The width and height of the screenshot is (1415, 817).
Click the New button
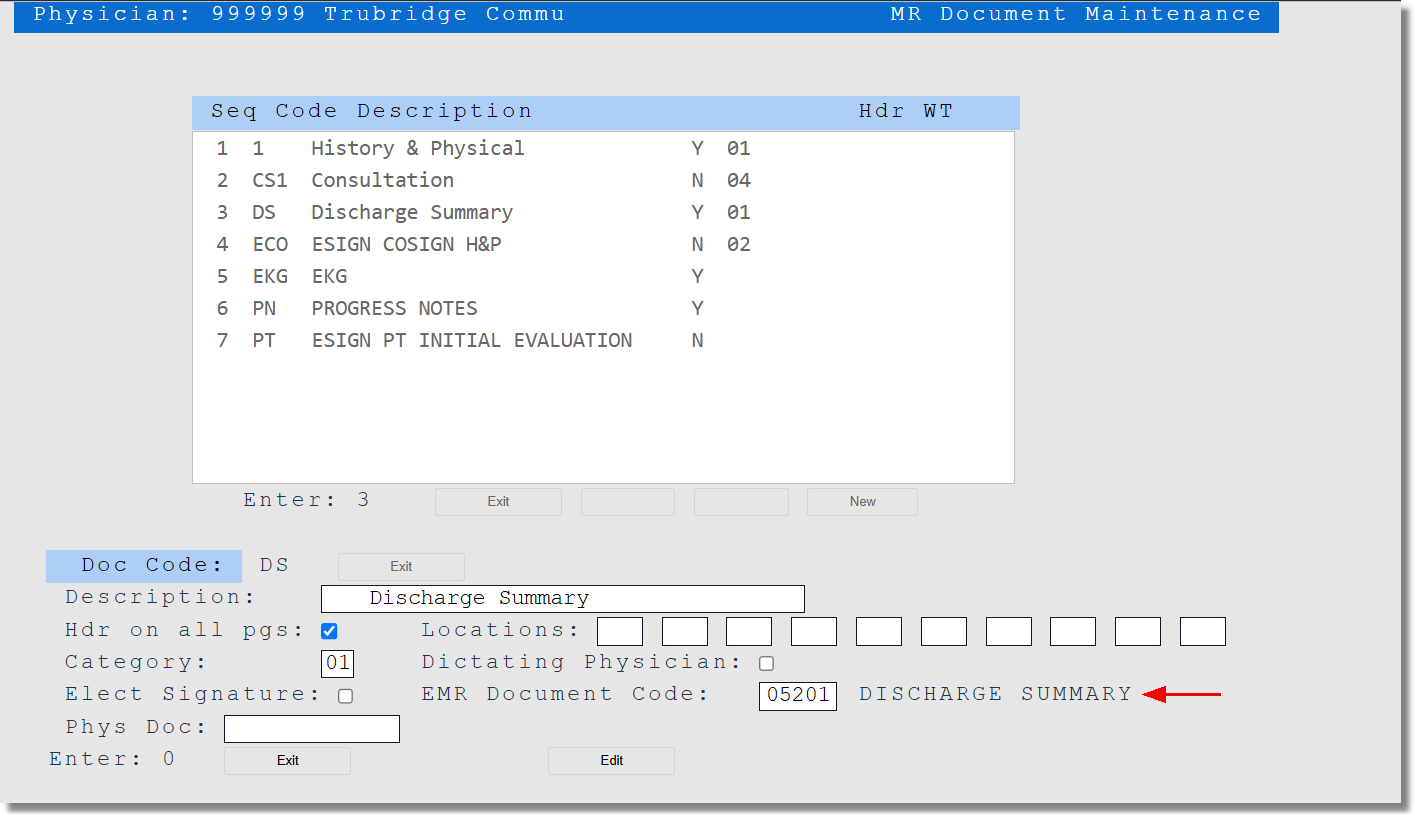(x=862, y=502)
